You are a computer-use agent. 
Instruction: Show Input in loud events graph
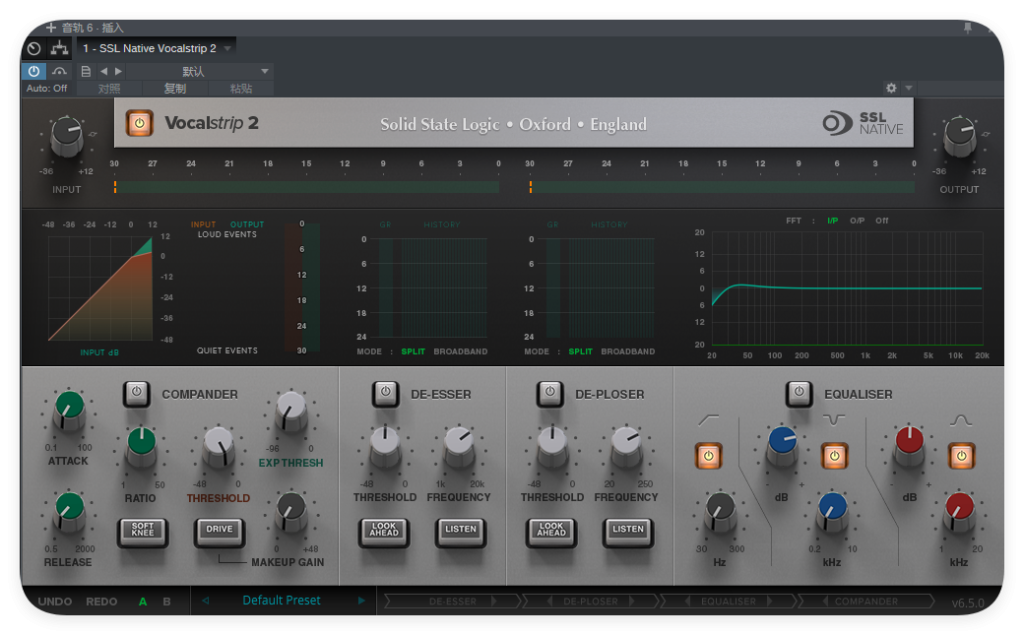(203, 224)
